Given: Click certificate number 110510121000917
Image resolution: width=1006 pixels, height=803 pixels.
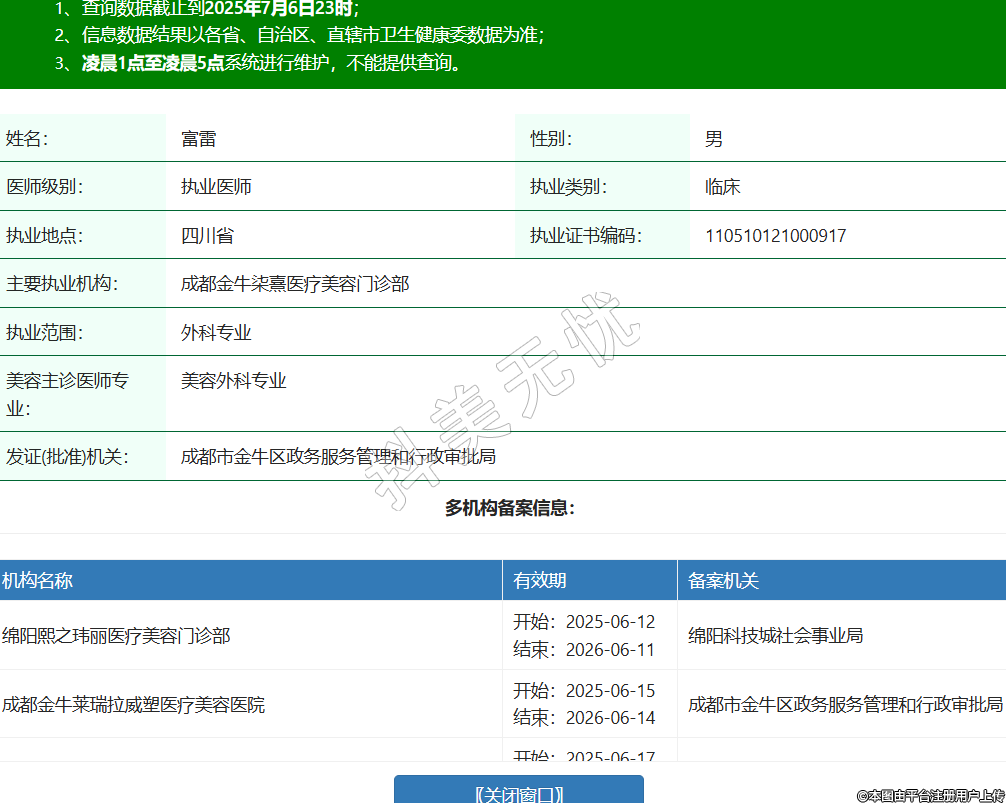Looking at the screenshot, I should pyautogui.click(x=776, y=236).
